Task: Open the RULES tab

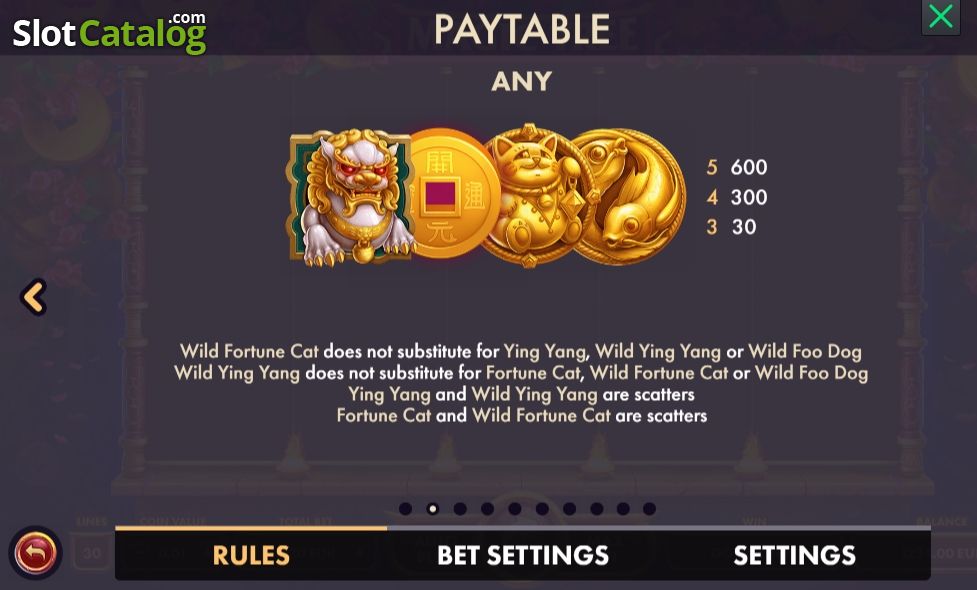Action: 251,555
